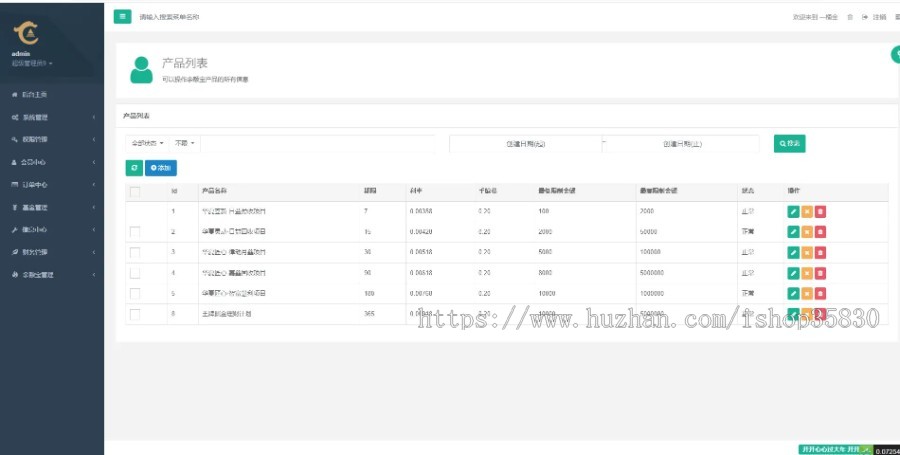
Task: Toggle the sidebar with the green hamburger button
Action: (x=122, y=17)
